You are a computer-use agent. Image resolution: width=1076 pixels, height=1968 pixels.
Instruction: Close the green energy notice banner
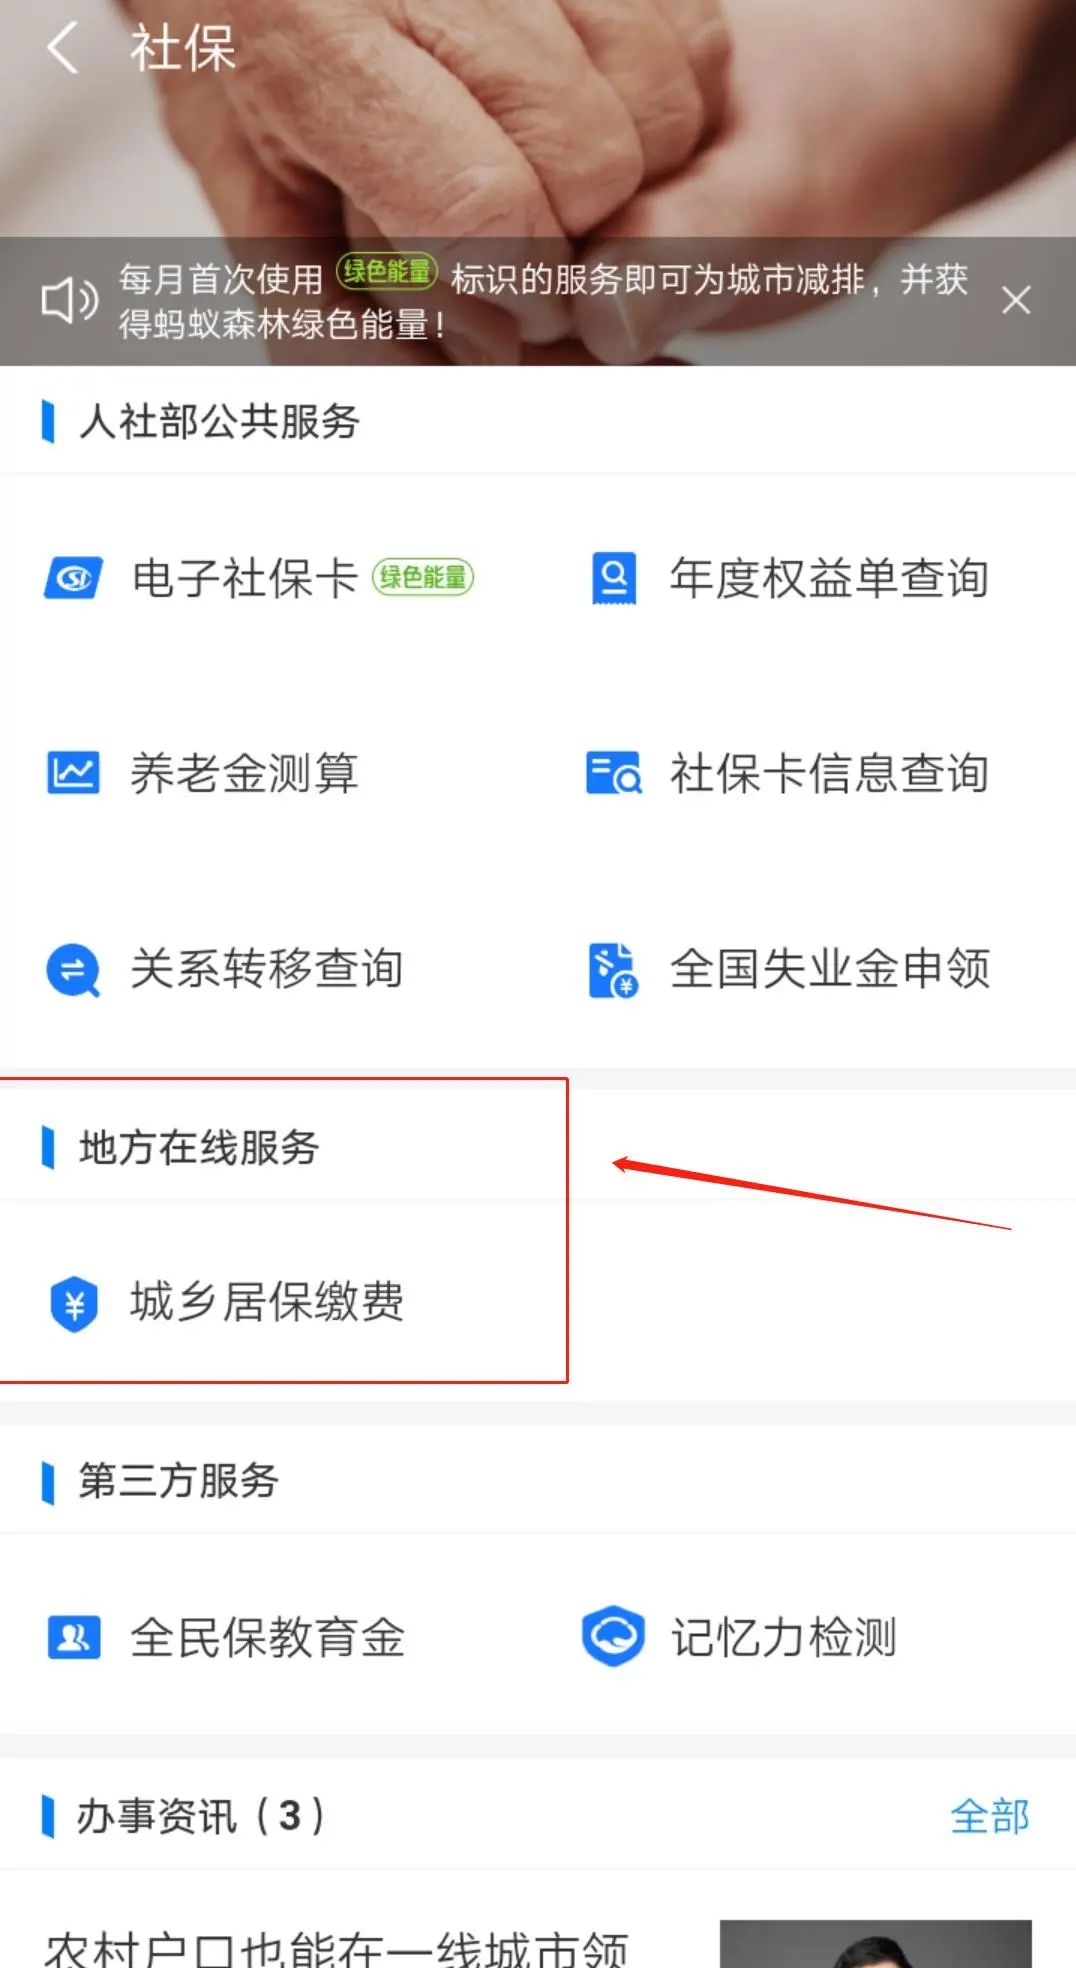[x=1016, y=300]
